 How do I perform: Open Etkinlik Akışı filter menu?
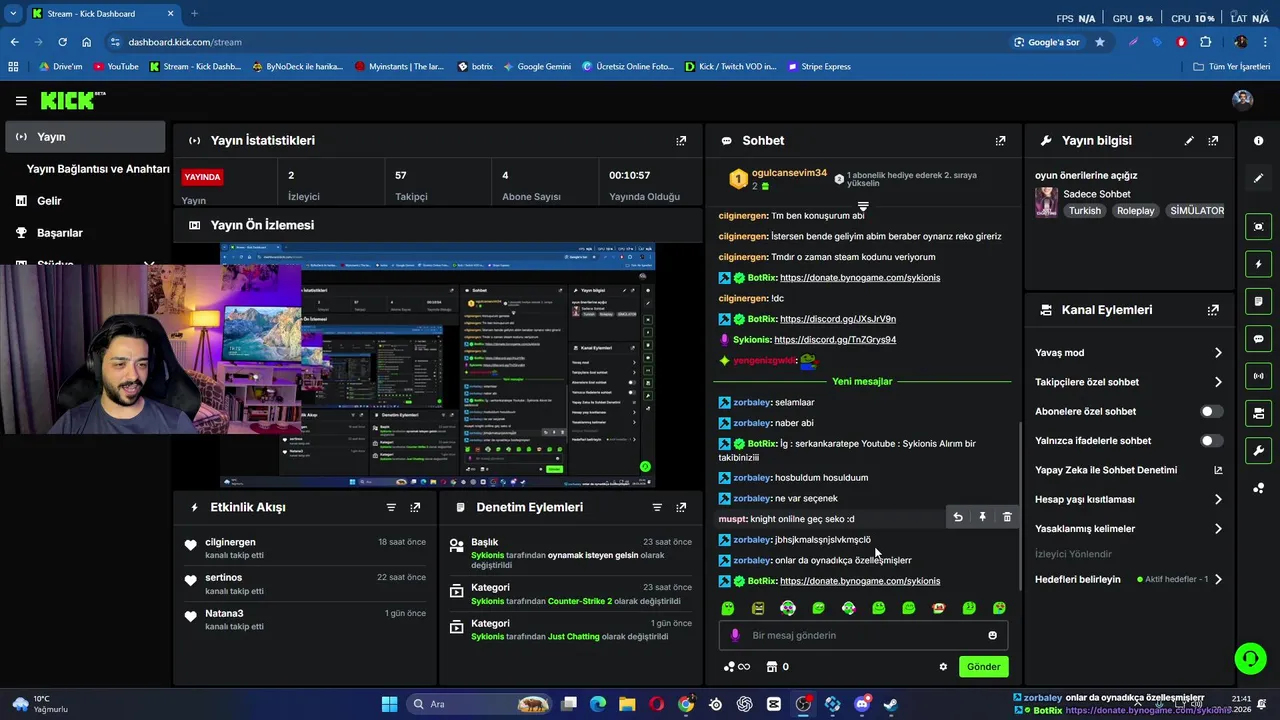pyautogui.click(x=391, y=507)
